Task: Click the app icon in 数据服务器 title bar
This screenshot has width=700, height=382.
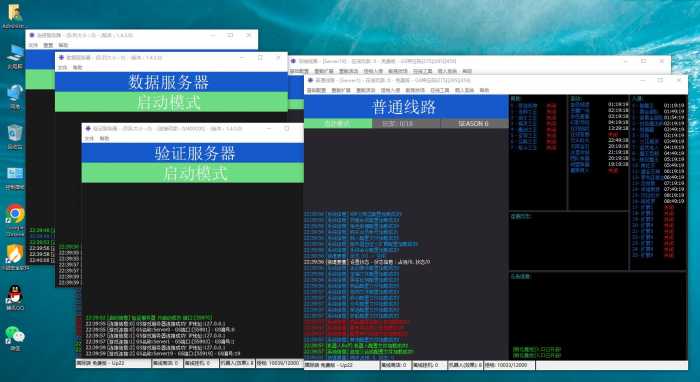Action: click(62, 58)
